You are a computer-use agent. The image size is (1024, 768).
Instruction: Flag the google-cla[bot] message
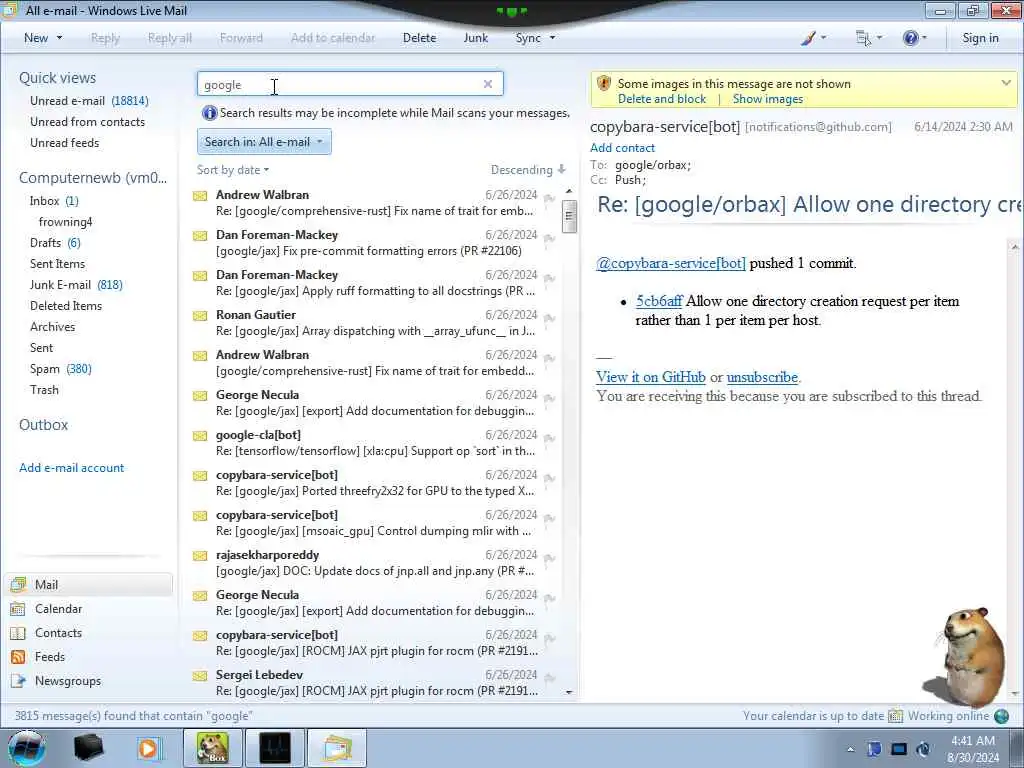pos(549,438)
